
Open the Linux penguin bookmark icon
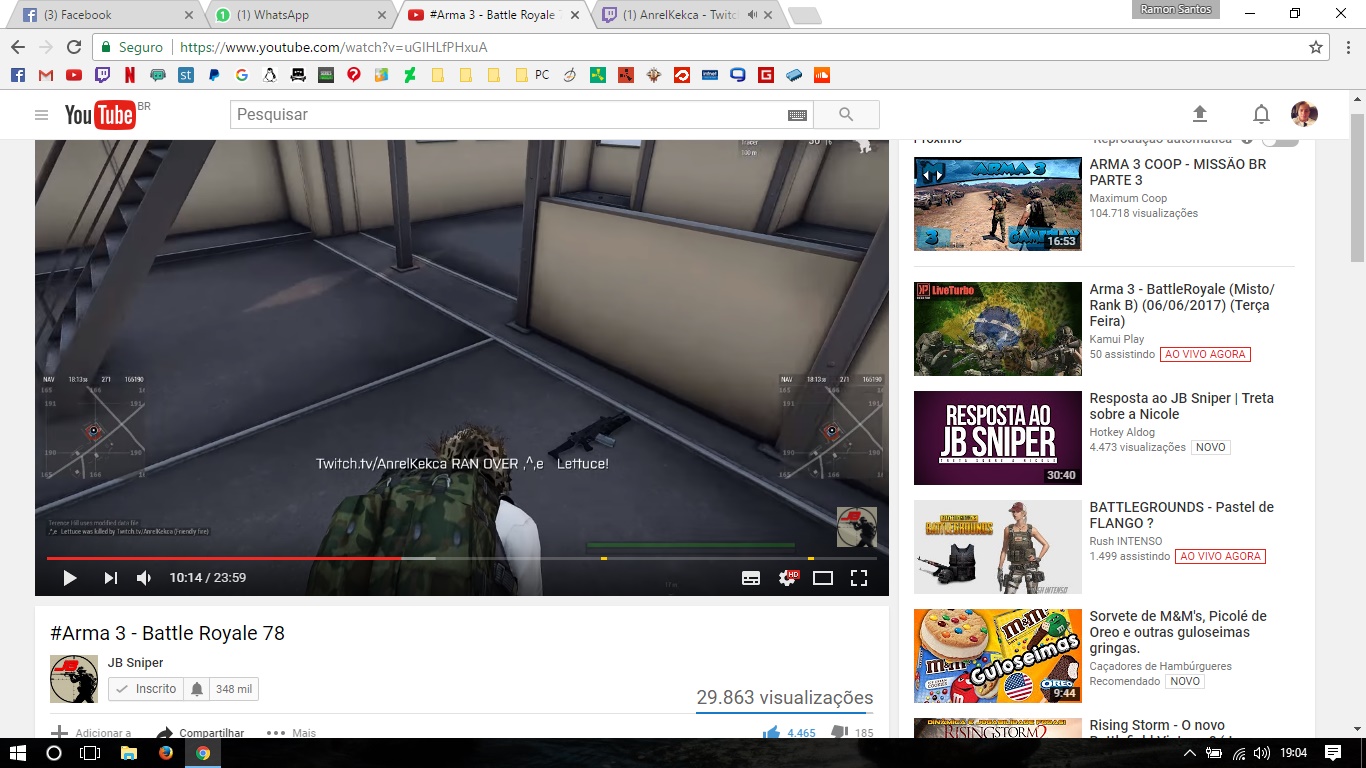(x=270, y=75)
